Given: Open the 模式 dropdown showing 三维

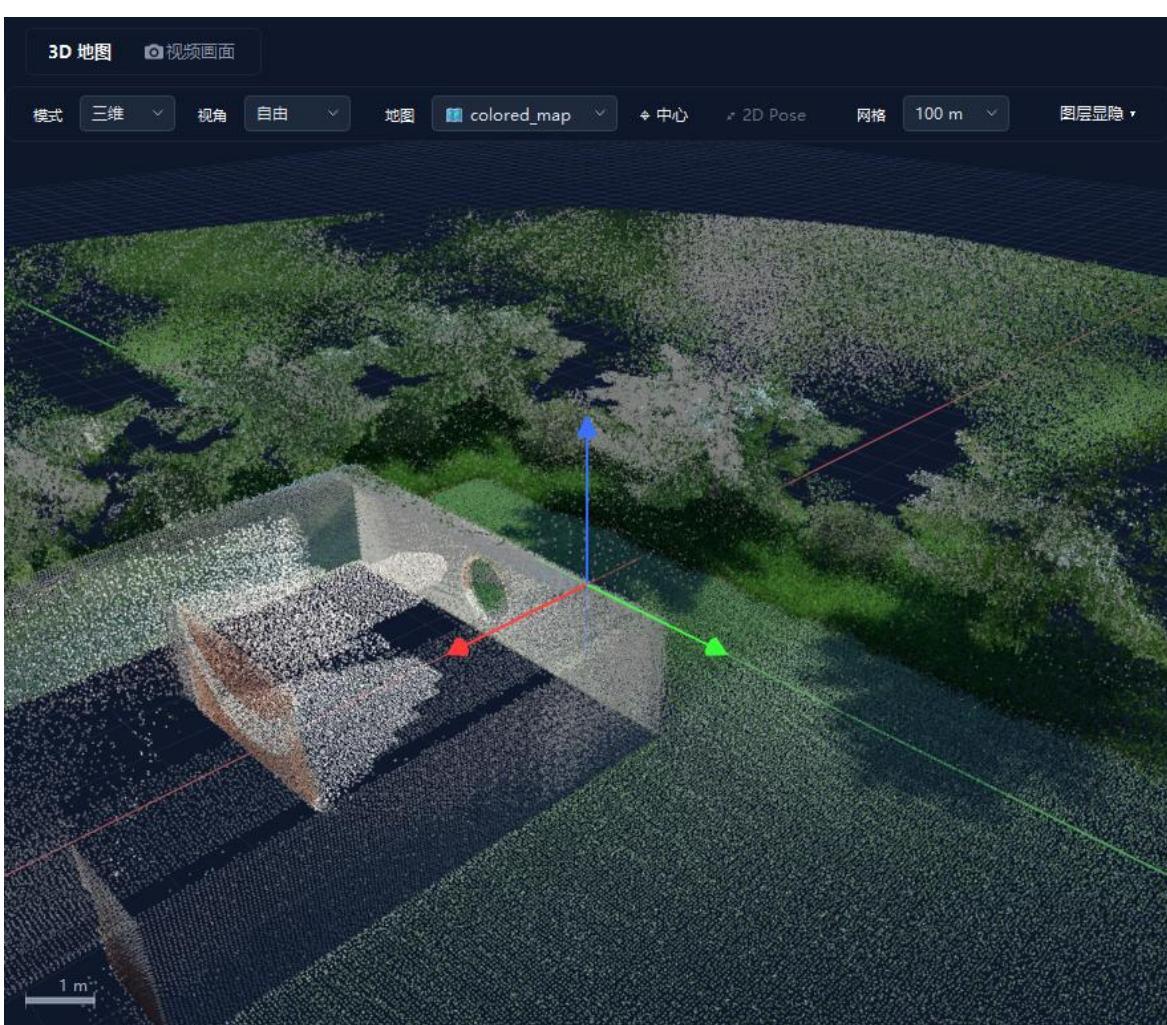Looking at the screenshot, I should [127, 114].
